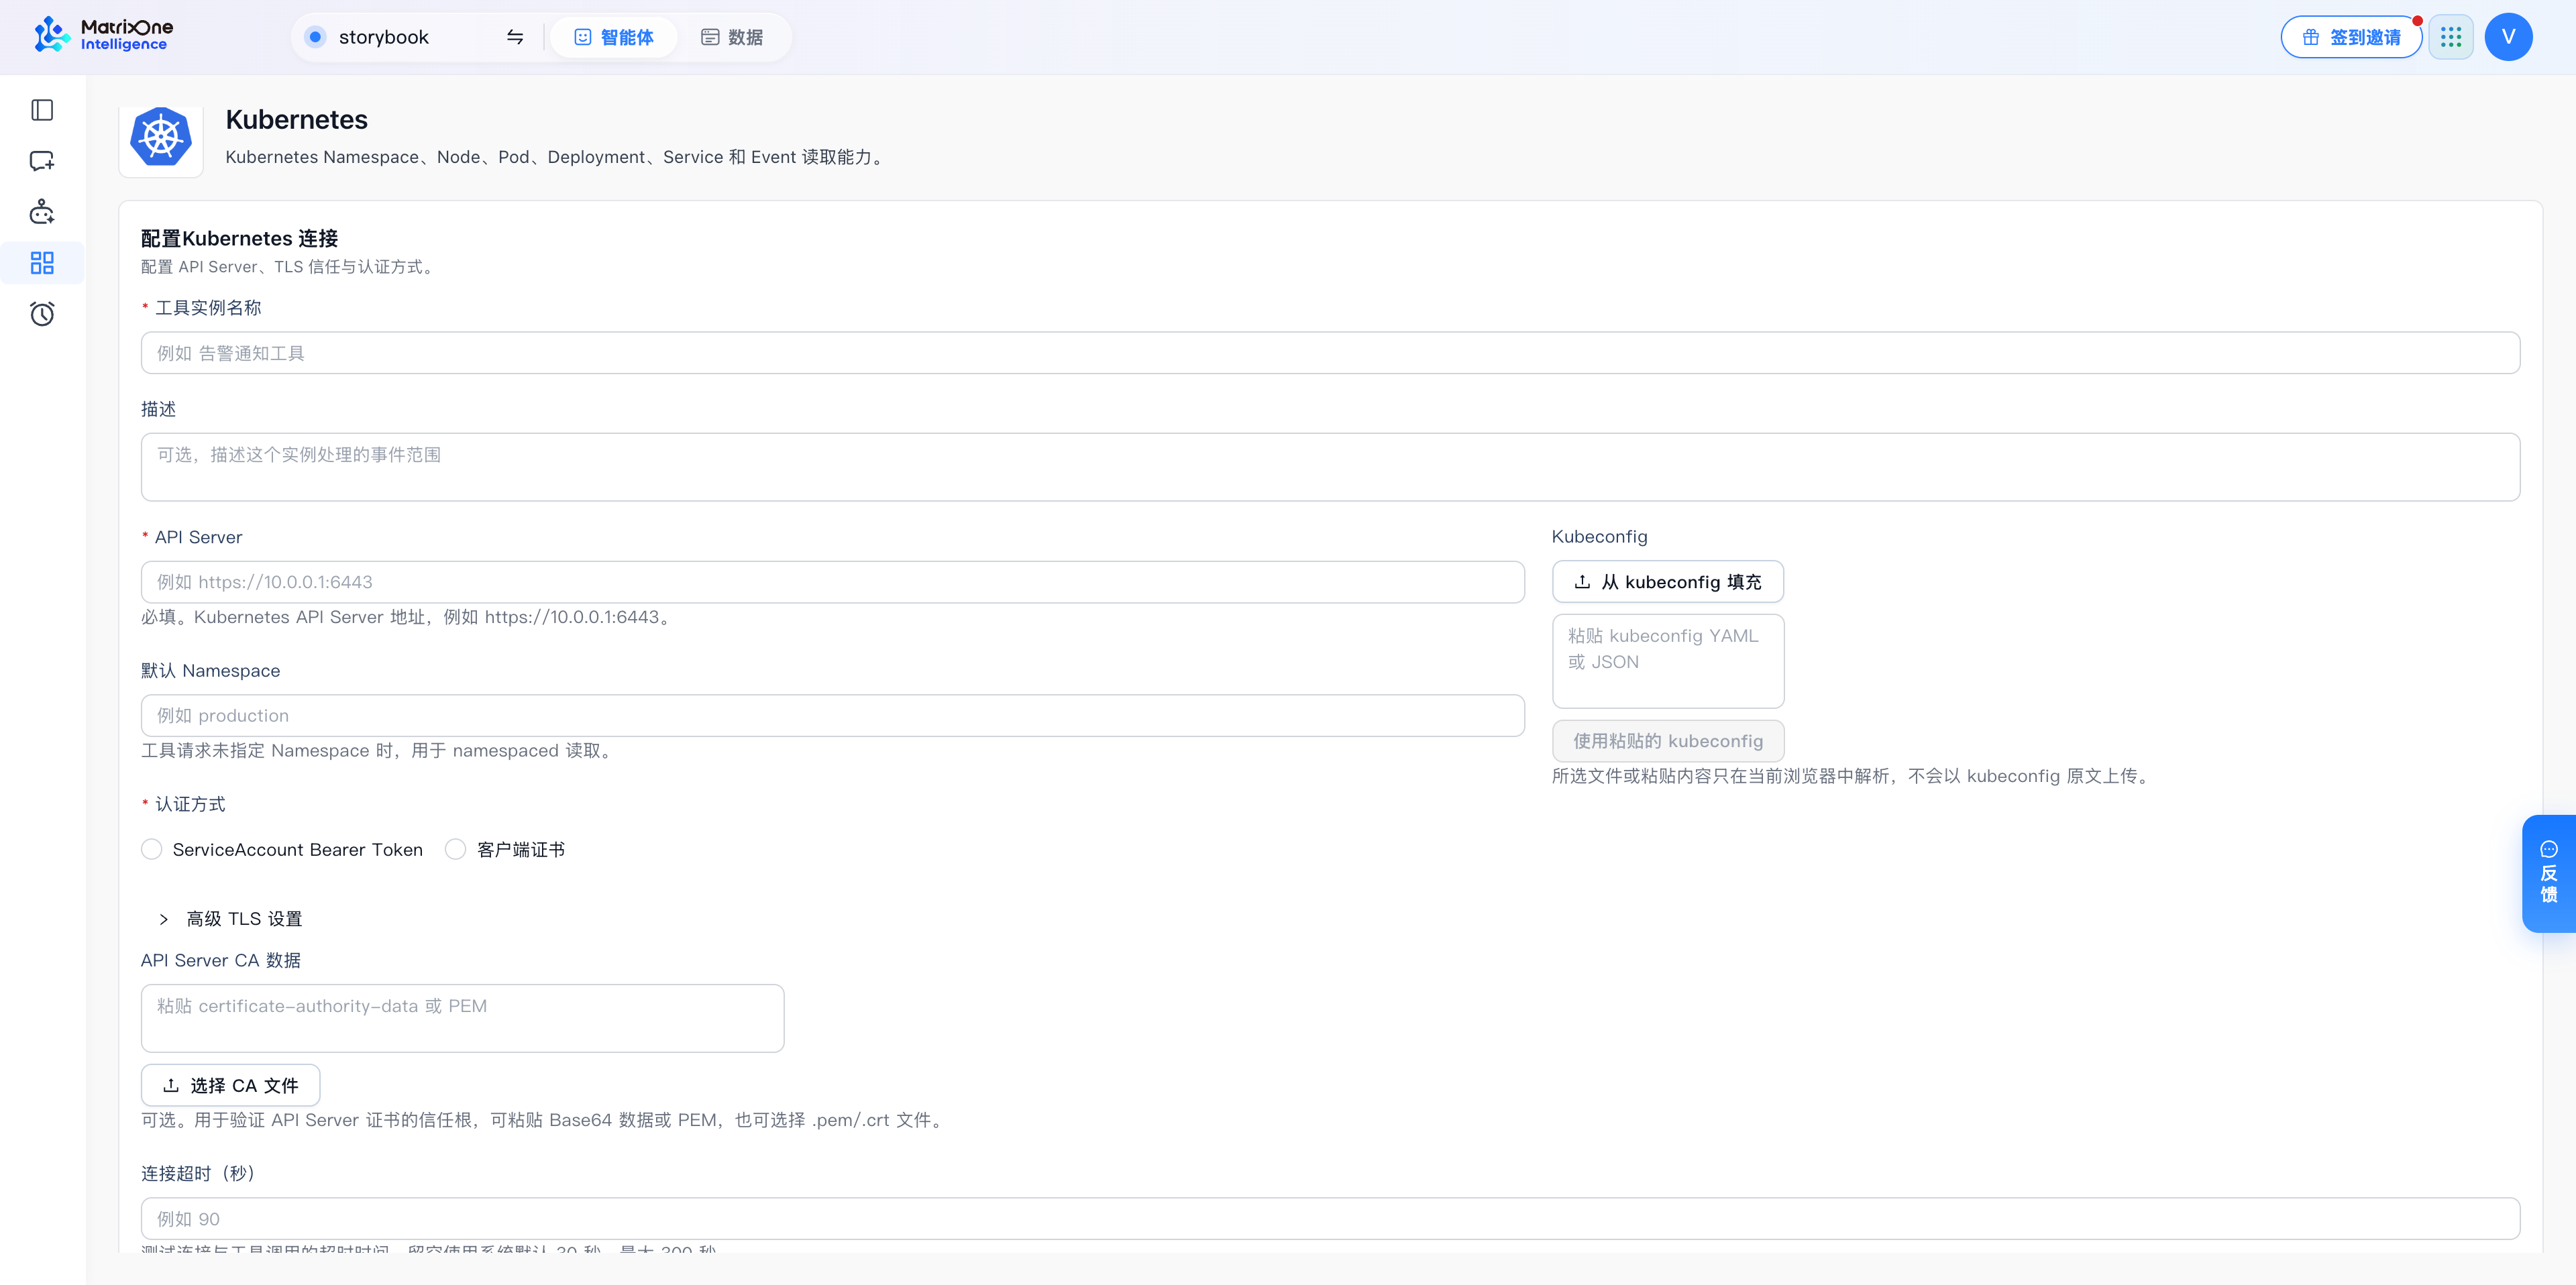Focus the 描述 text area
The height and width of the screenshot is (1285, 2576).
(x=1330, y=467)
